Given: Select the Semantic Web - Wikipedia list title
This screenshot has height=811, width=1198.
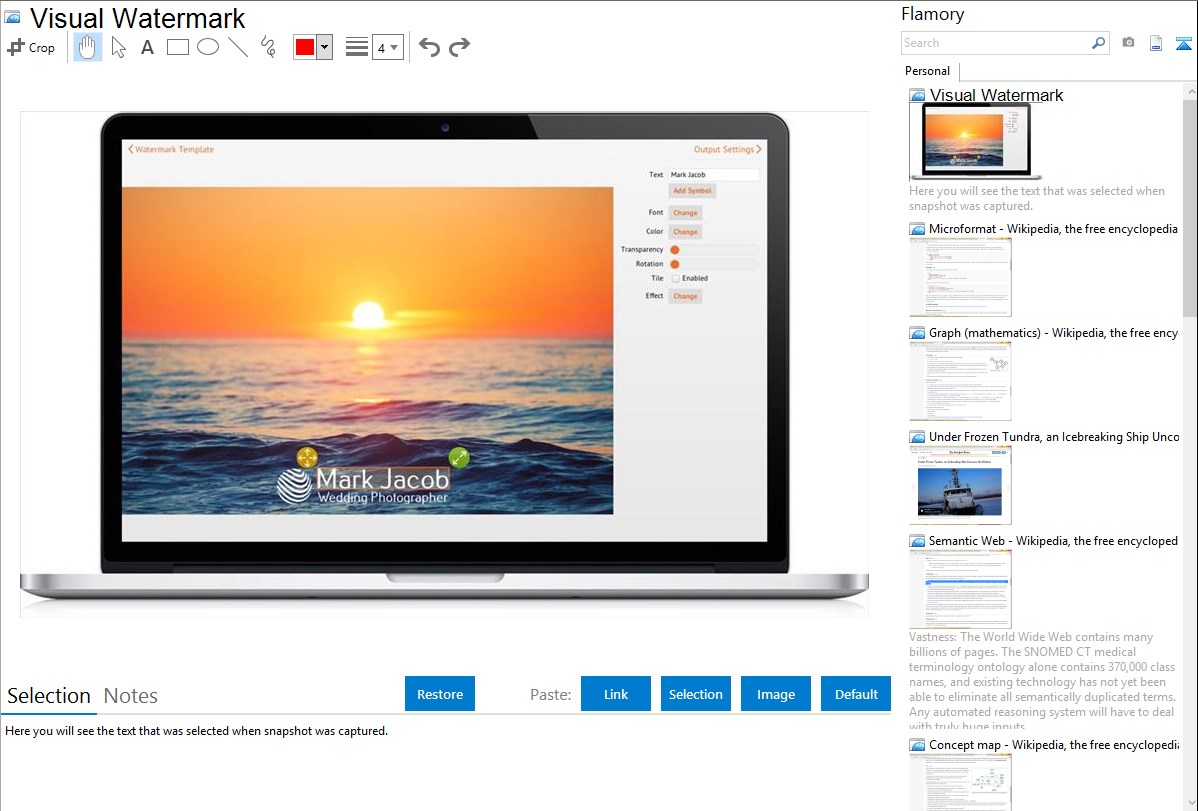Looking at the screenshot, I should pos(1053,540).
